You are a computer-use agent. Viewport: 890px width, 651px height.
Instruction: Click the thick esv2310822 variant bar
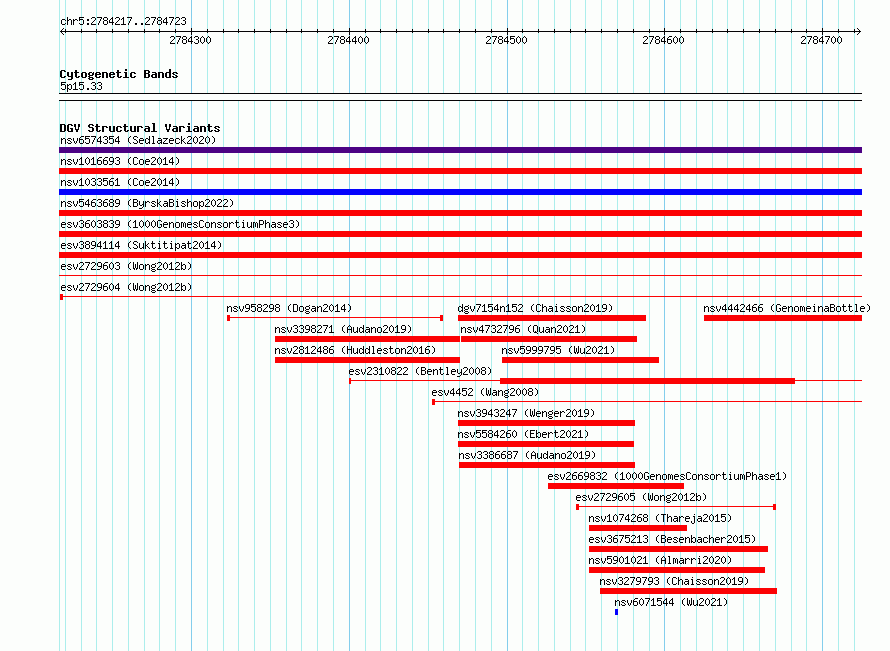(647, 381)
